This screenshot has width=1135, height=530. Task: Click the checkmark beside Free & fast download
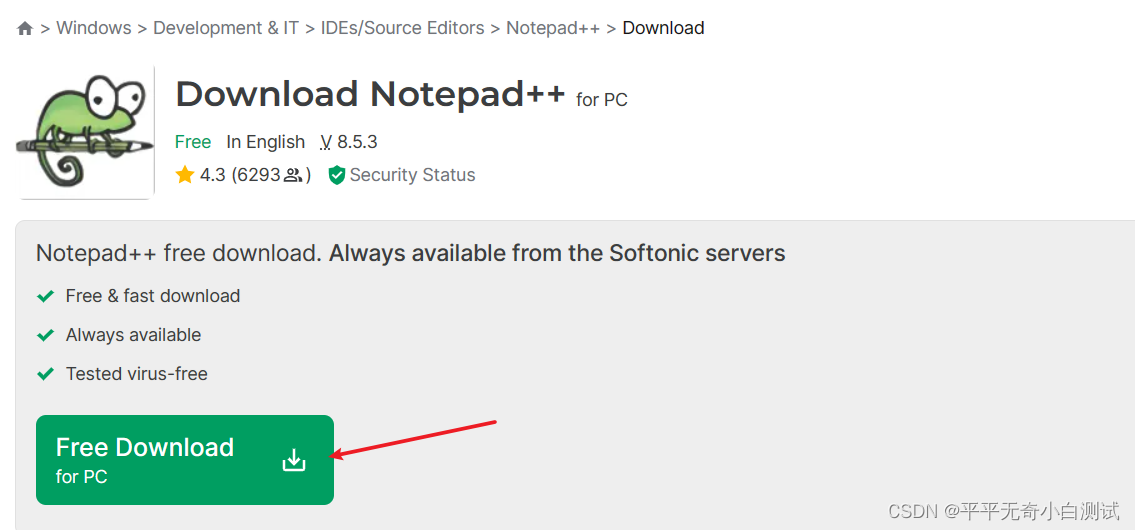point(46,296)
